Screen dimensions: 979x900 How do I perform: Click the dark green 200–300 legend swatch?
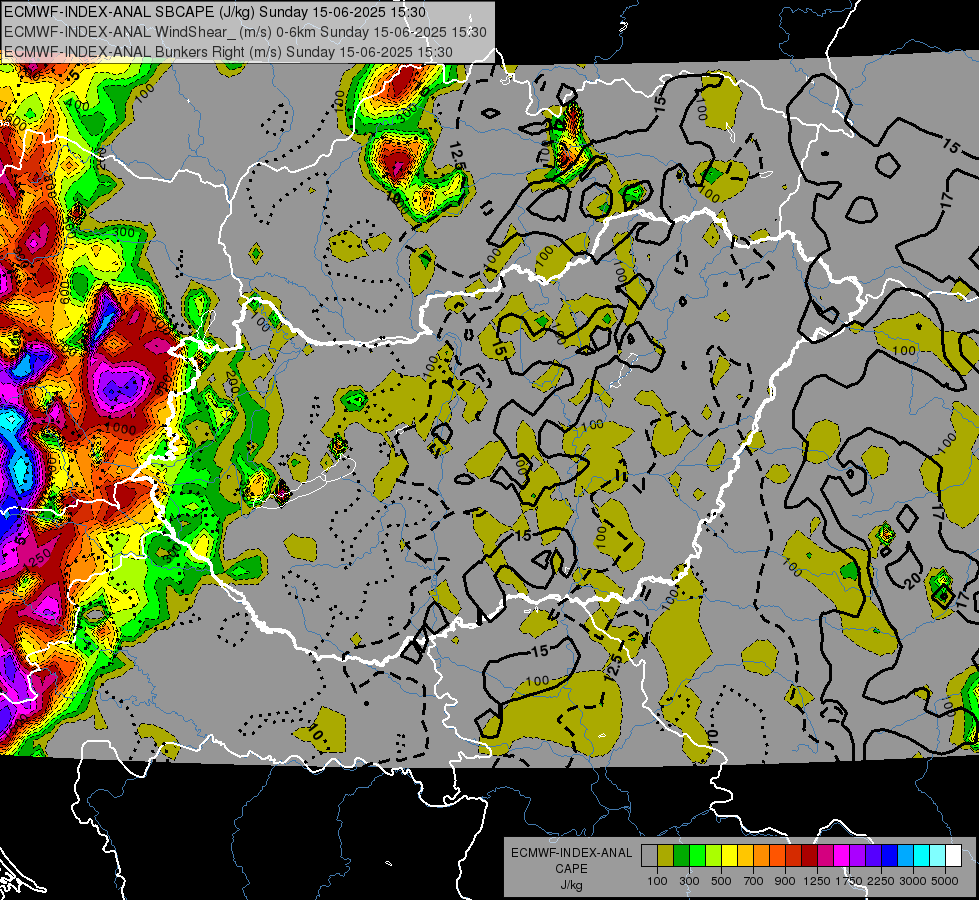pyautogui.click(x=681, y=856)
